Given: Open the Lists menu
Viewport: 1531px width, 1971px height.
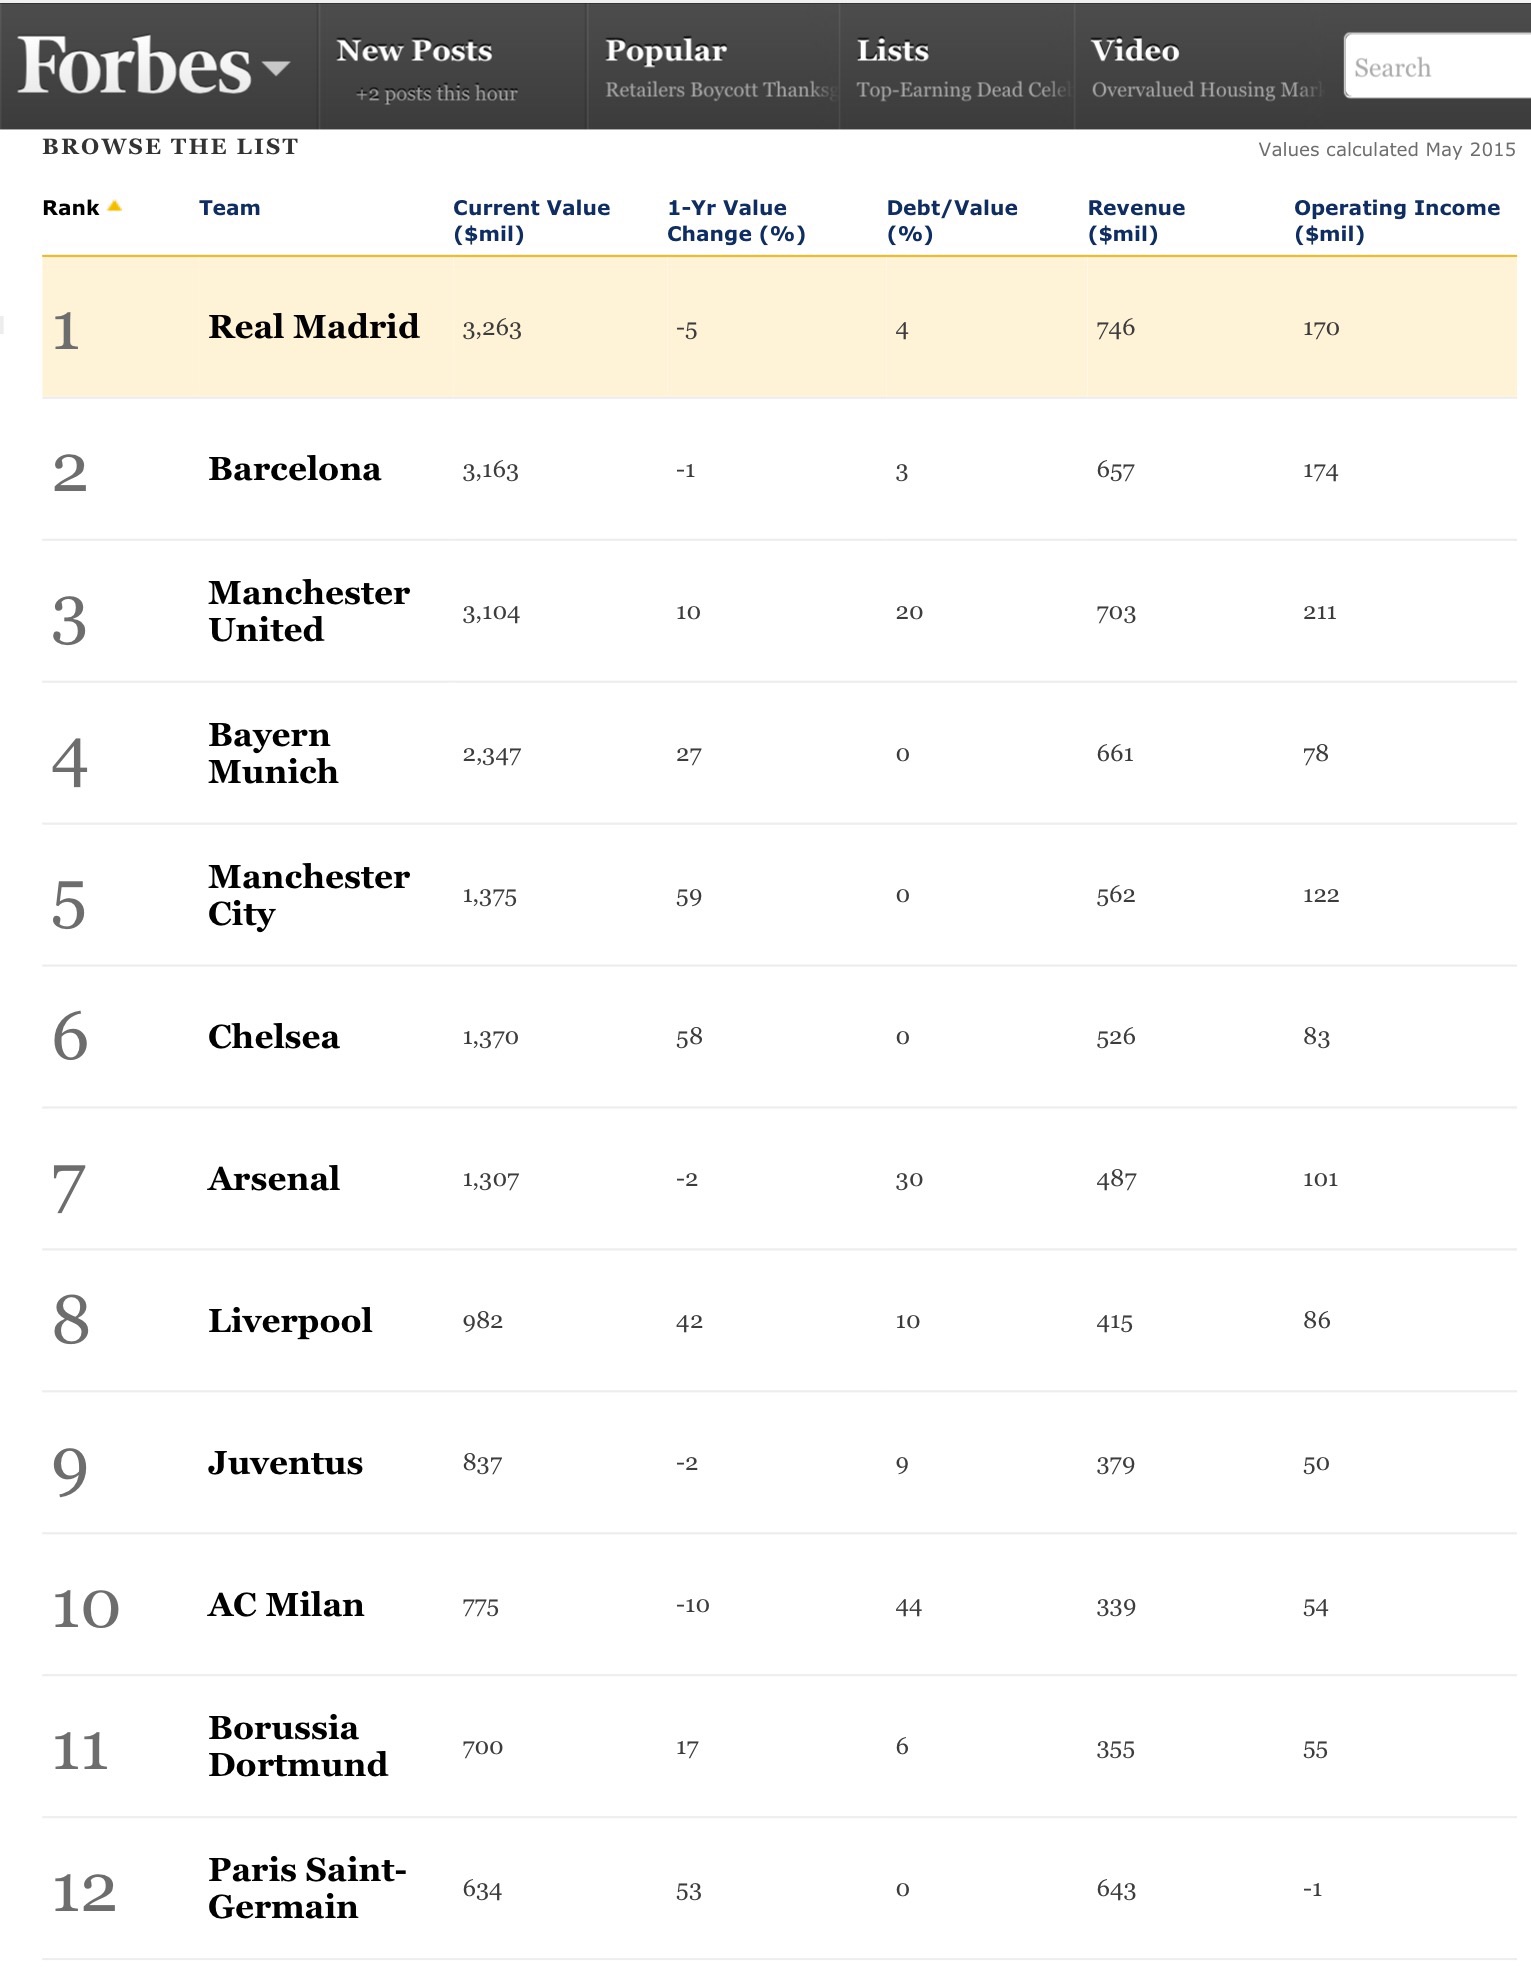Looking at the screenshot, I should 892,51.
